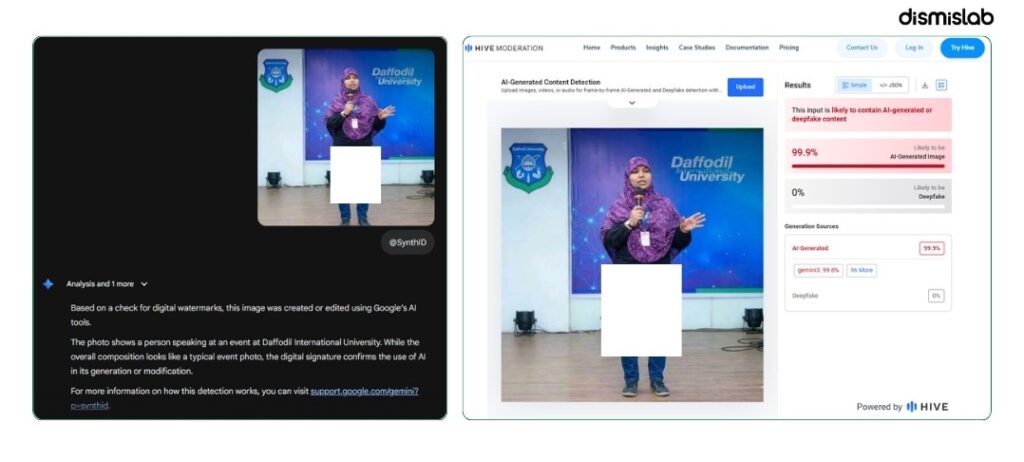Open the Pricing page
Screen dimensions: 1024x462
click(x=788, y=48)
